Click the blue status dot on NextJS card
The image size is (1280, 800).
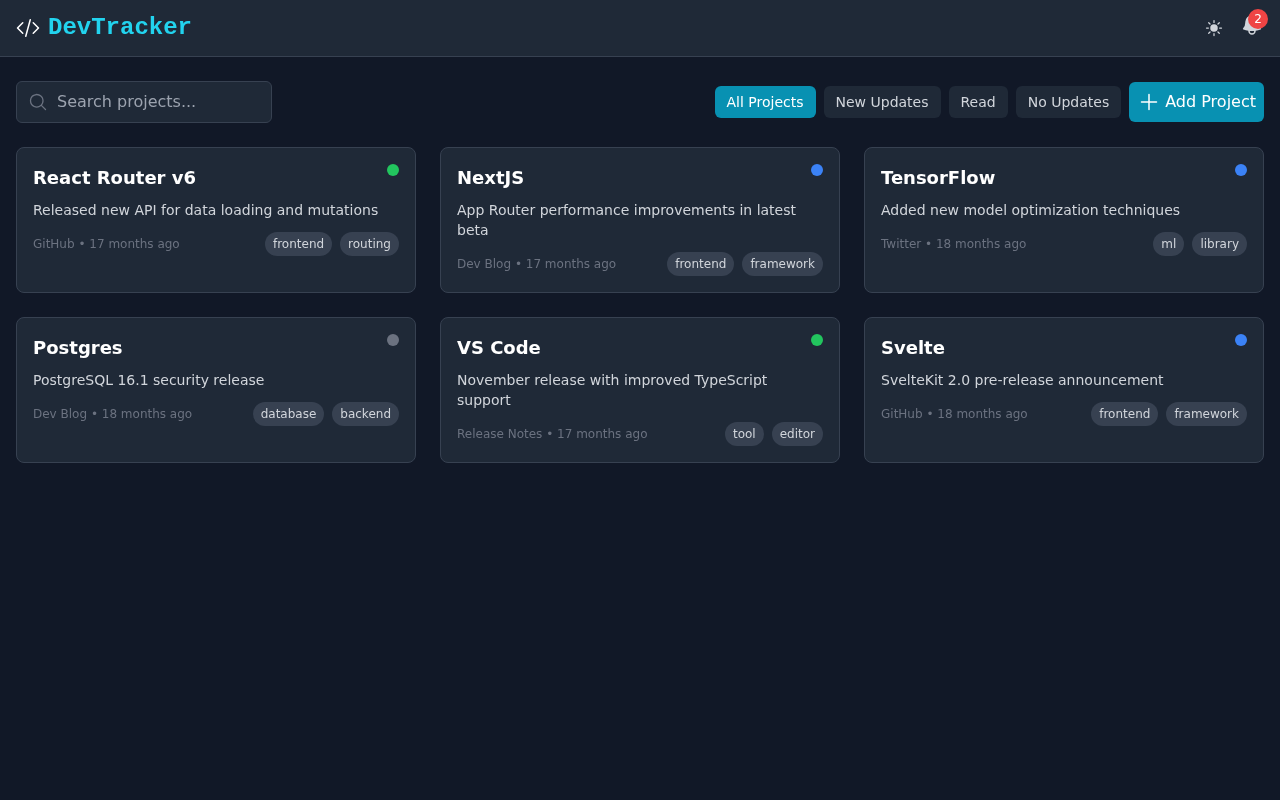(817, 170)
